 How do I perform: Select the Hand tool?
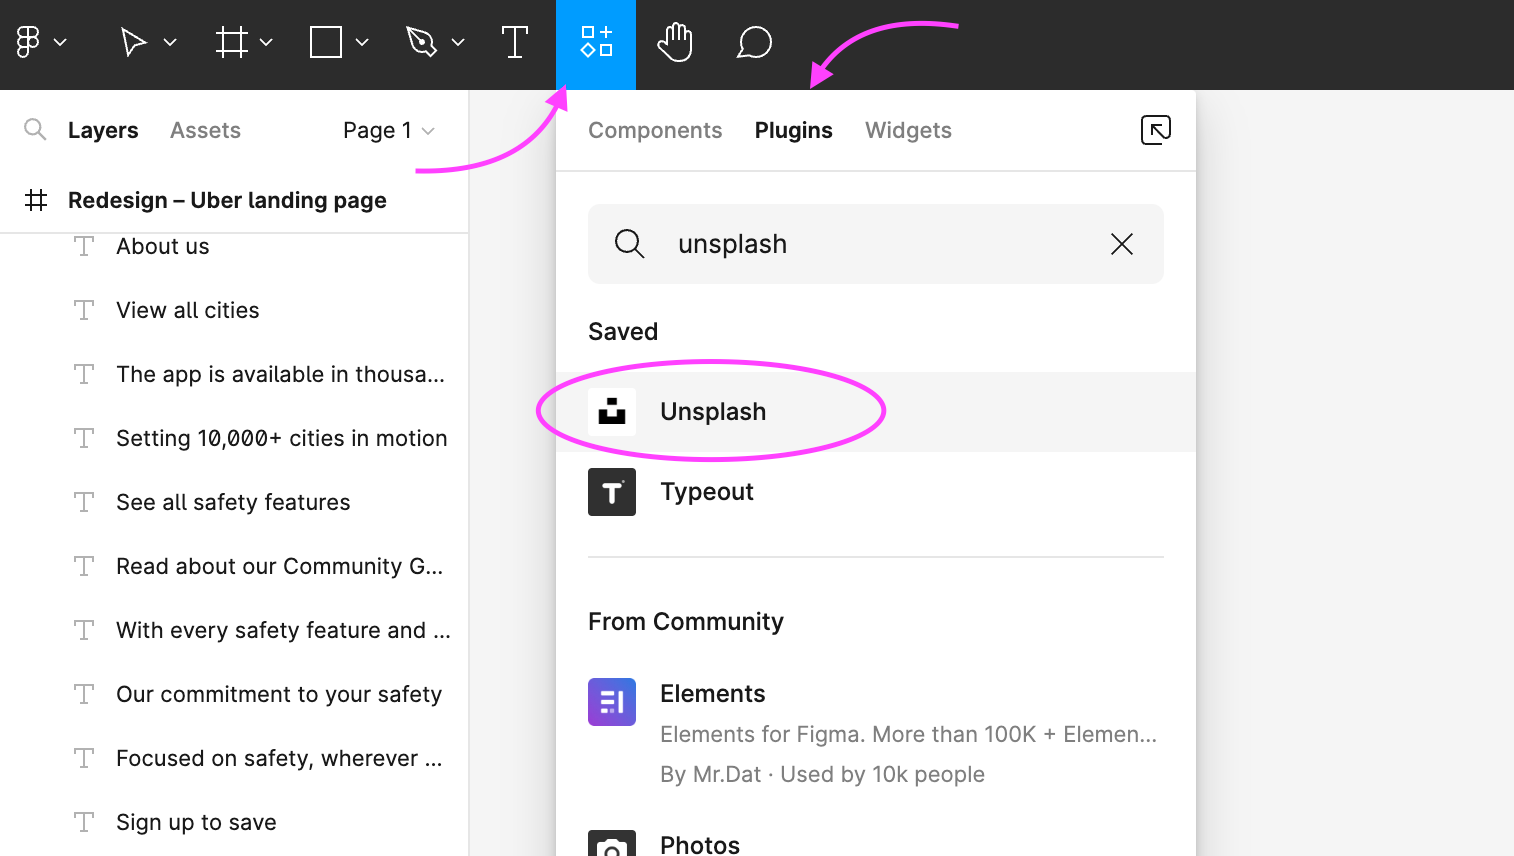675,42
